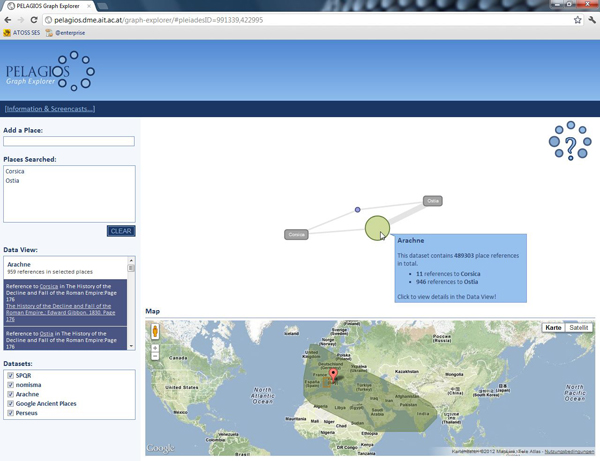Click the Pelagios Graph Explorer logo
Viewport: 600px width, 461px height.
[50, 72]
